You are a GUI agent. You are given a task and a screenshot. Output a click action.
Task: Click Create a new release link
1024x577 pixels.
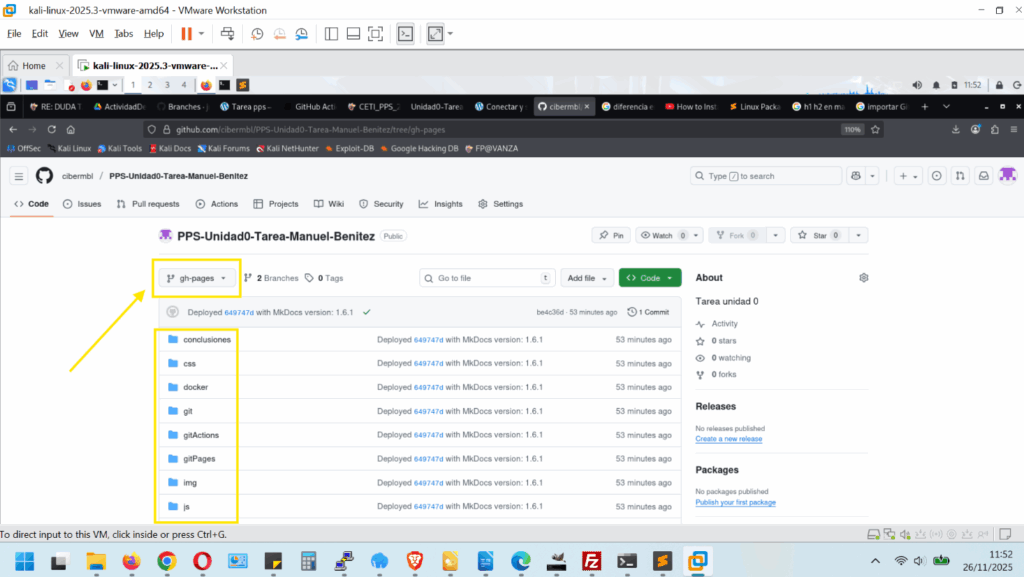[x=729, y=439]
